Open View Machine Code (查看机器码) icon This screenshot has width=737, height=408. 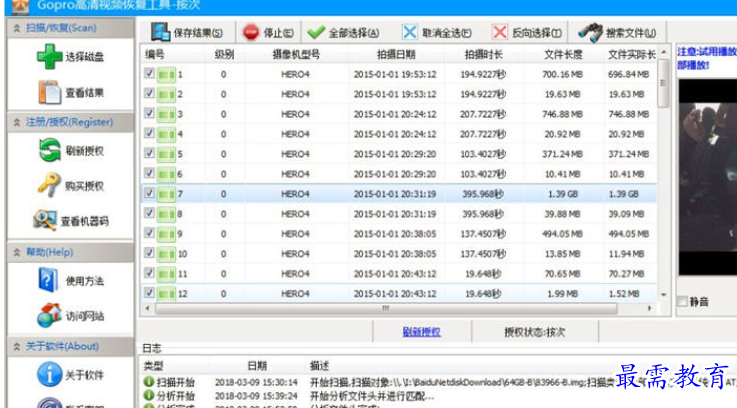pos(45,220)
